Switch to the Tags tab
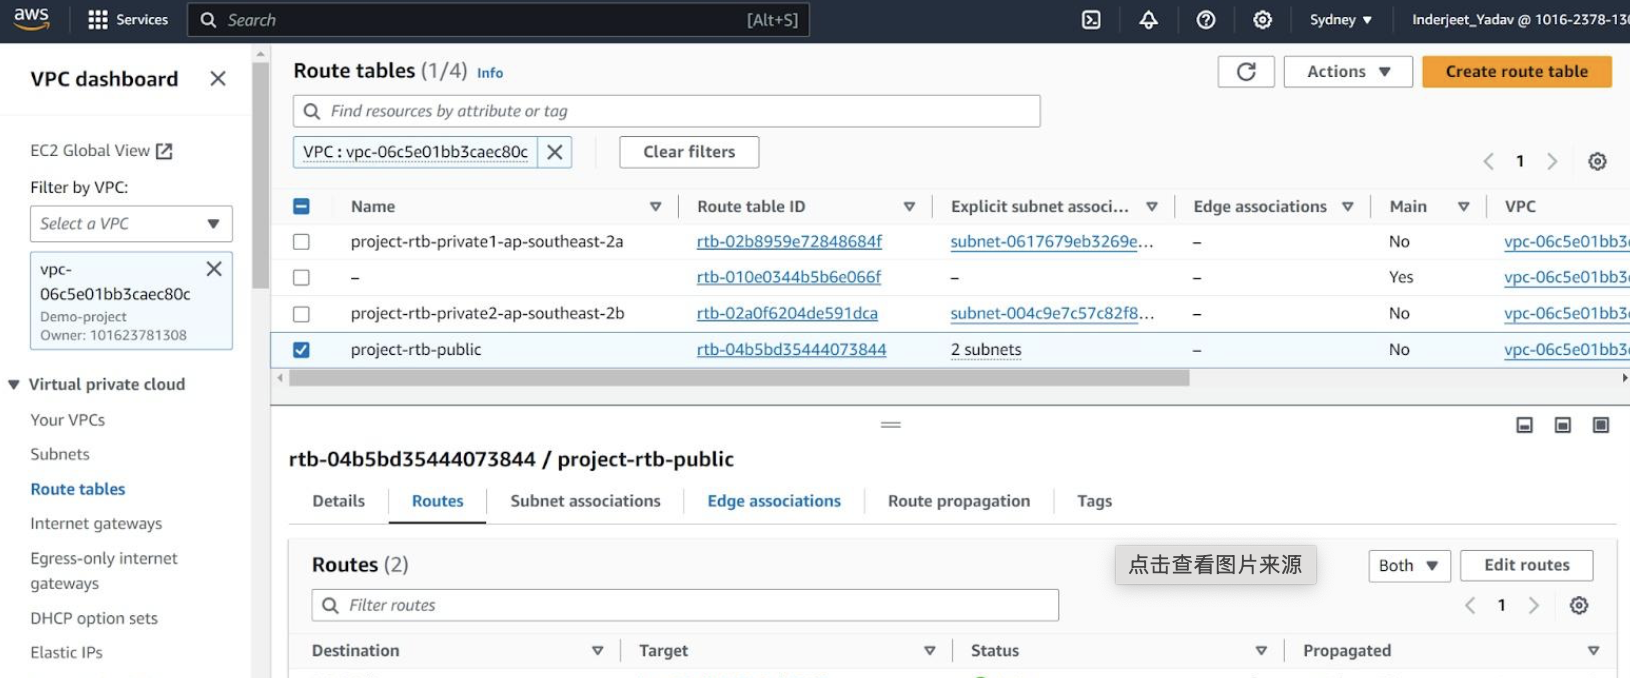Image resolution: width=1630 pixels, height=678 pixels. tap(1094, 501)
